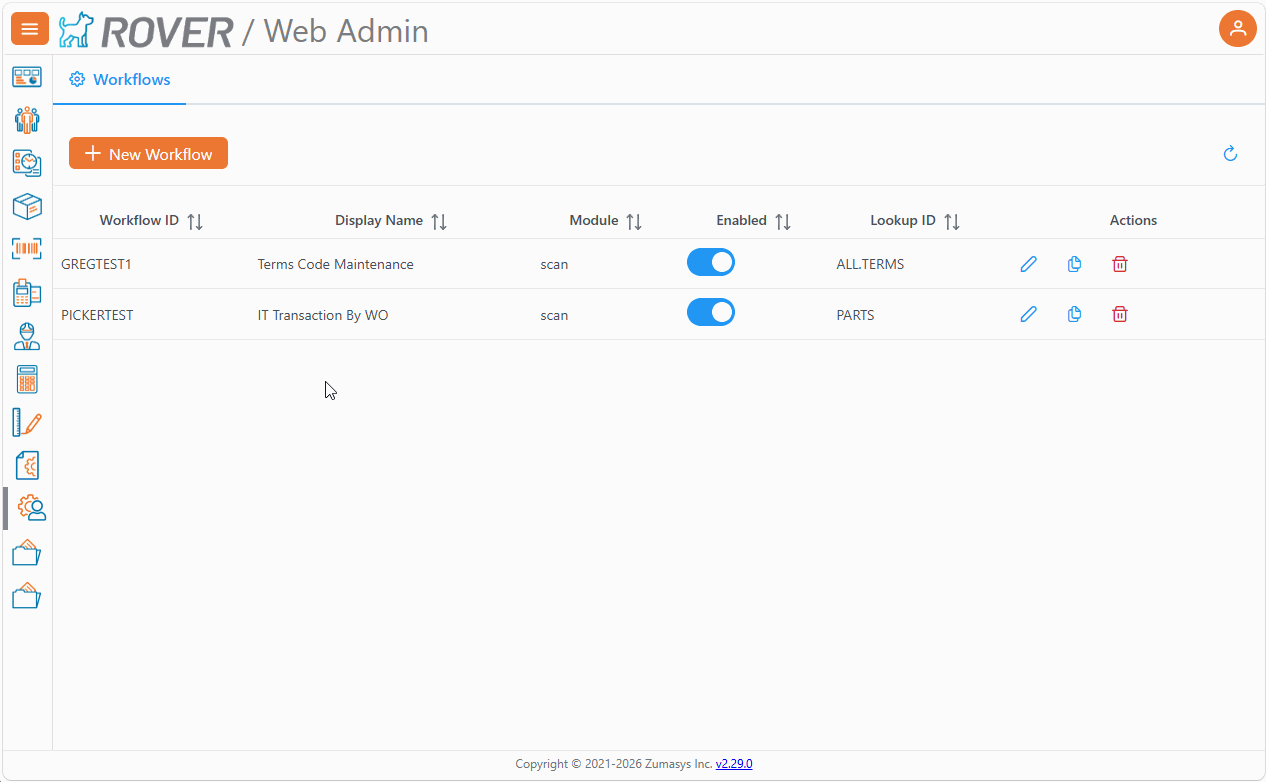Image resolution: width=1266 pixels, height=782 pixels.
Task: Open the barcode scan sidebar icon
Action: (x=27, y=249)
